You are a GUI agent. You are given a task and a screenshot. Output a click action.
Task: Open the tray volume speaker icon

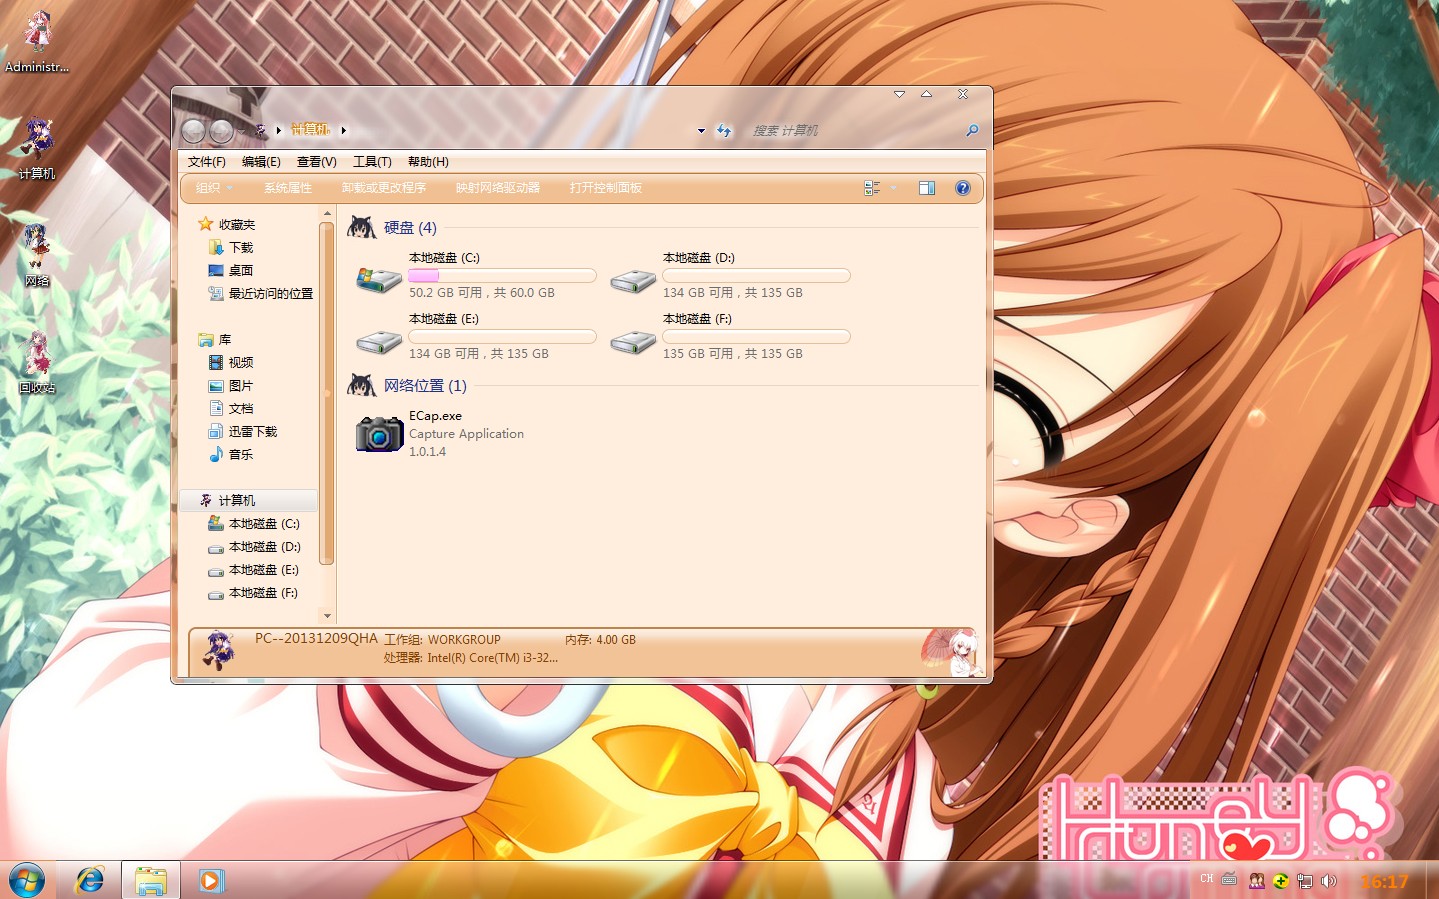(x=1329, y=881)
